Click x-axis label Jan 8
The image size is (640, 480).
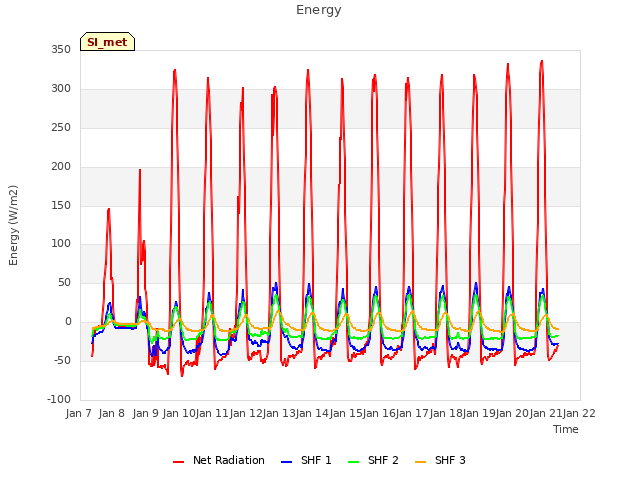[111, 413]
